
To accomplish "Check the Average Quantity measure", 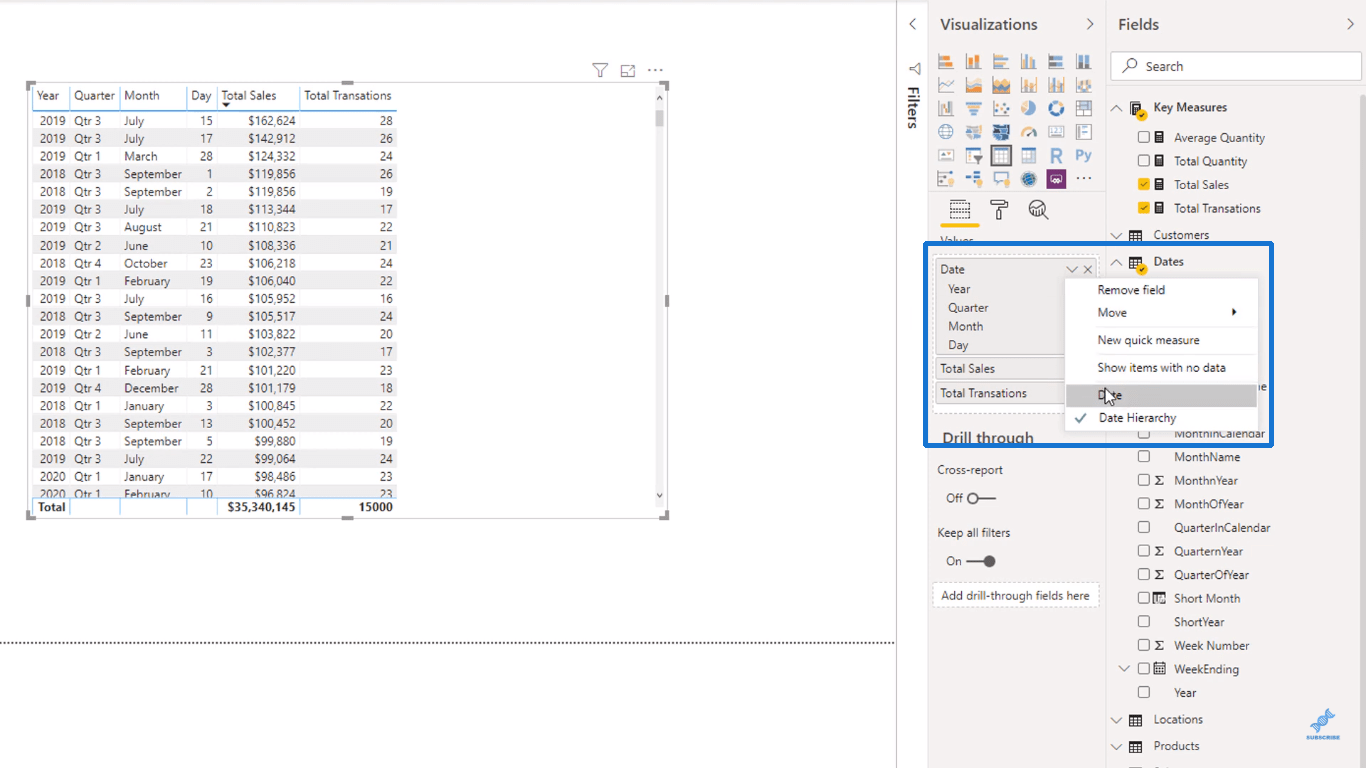I will (1144, 137).
